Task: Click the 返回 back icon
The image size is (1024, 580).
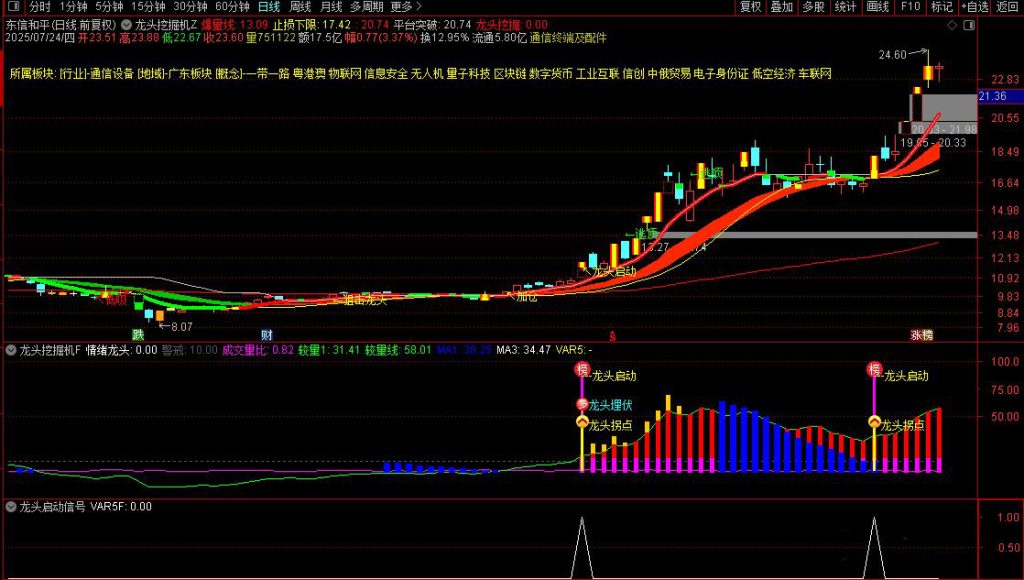Action: click(1006, 7)
